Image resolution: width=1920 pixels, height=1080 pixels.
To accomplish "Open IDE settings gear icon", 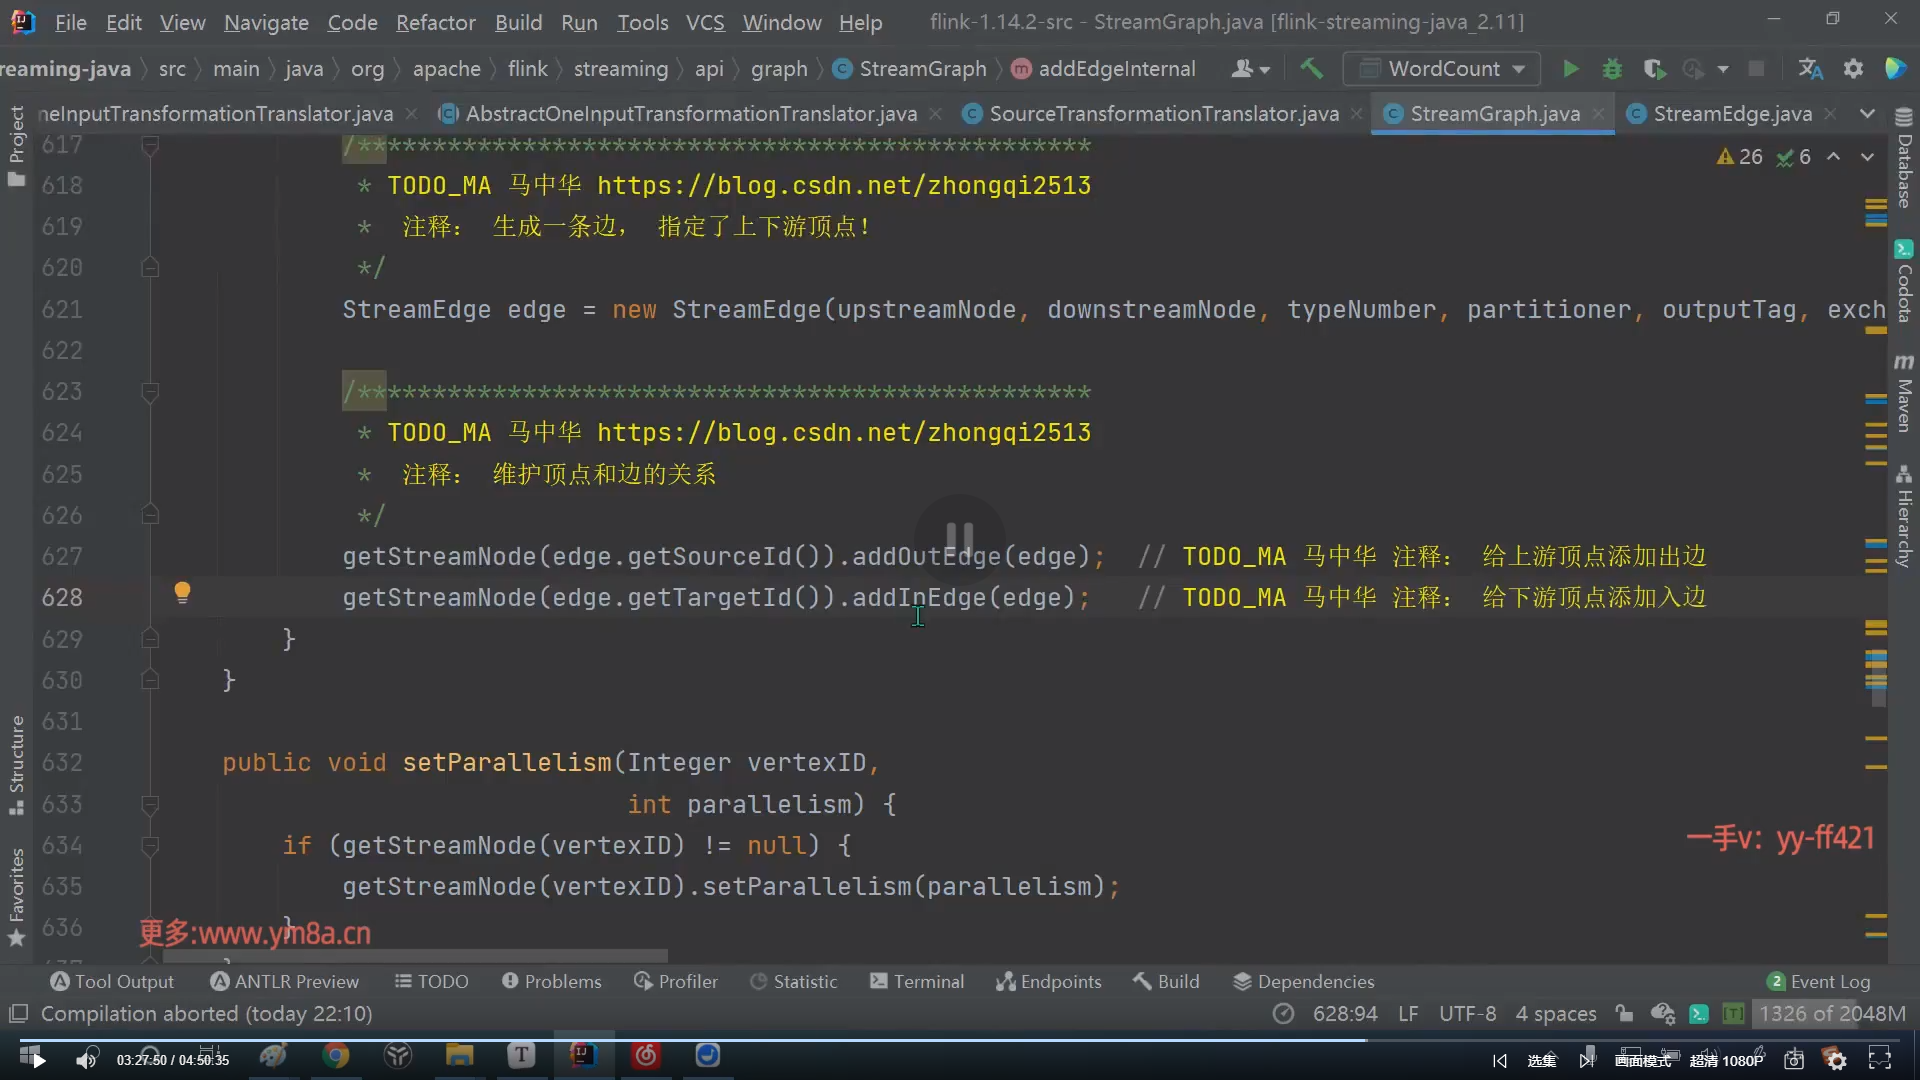I will [x=1853, y=68].
